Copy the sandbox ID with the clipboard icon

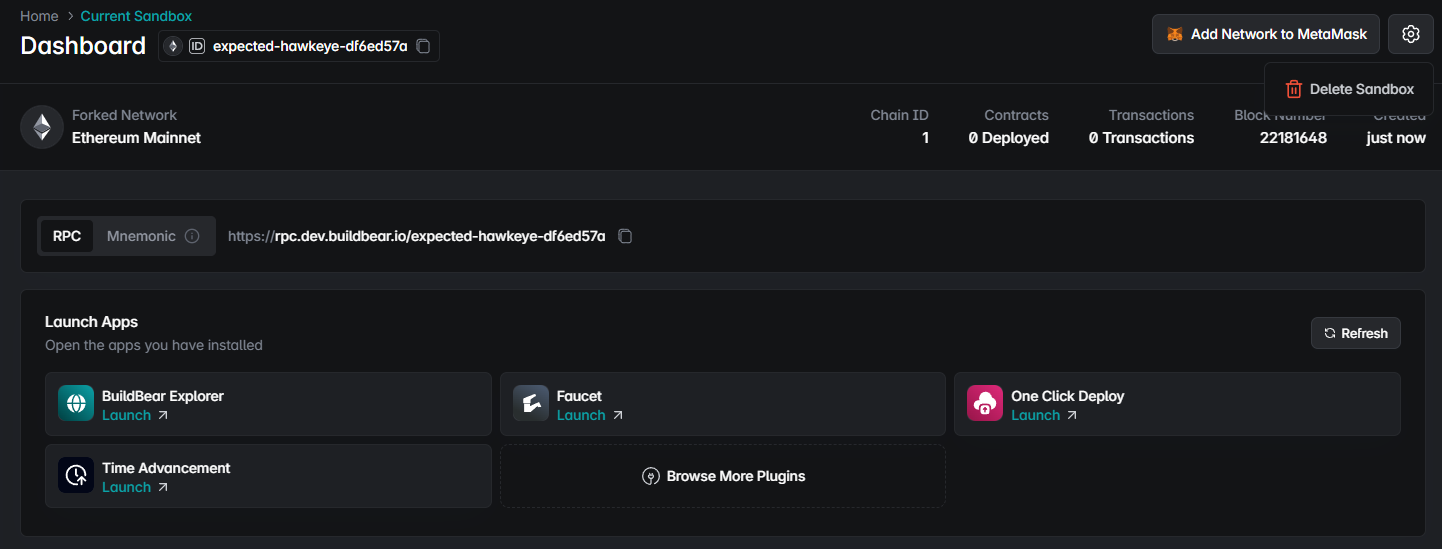point(423,46)
